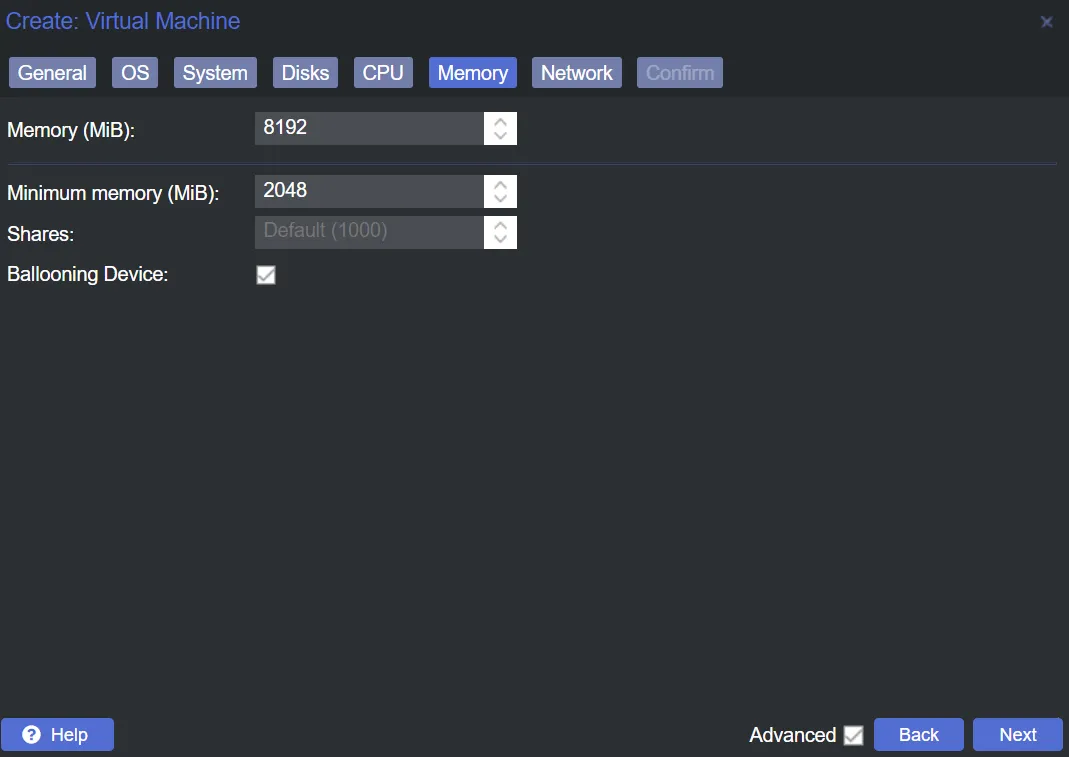Focus the Minimum memory input field
The image size is (1069, 757).
pyautogui.click(x=369, y=191)
